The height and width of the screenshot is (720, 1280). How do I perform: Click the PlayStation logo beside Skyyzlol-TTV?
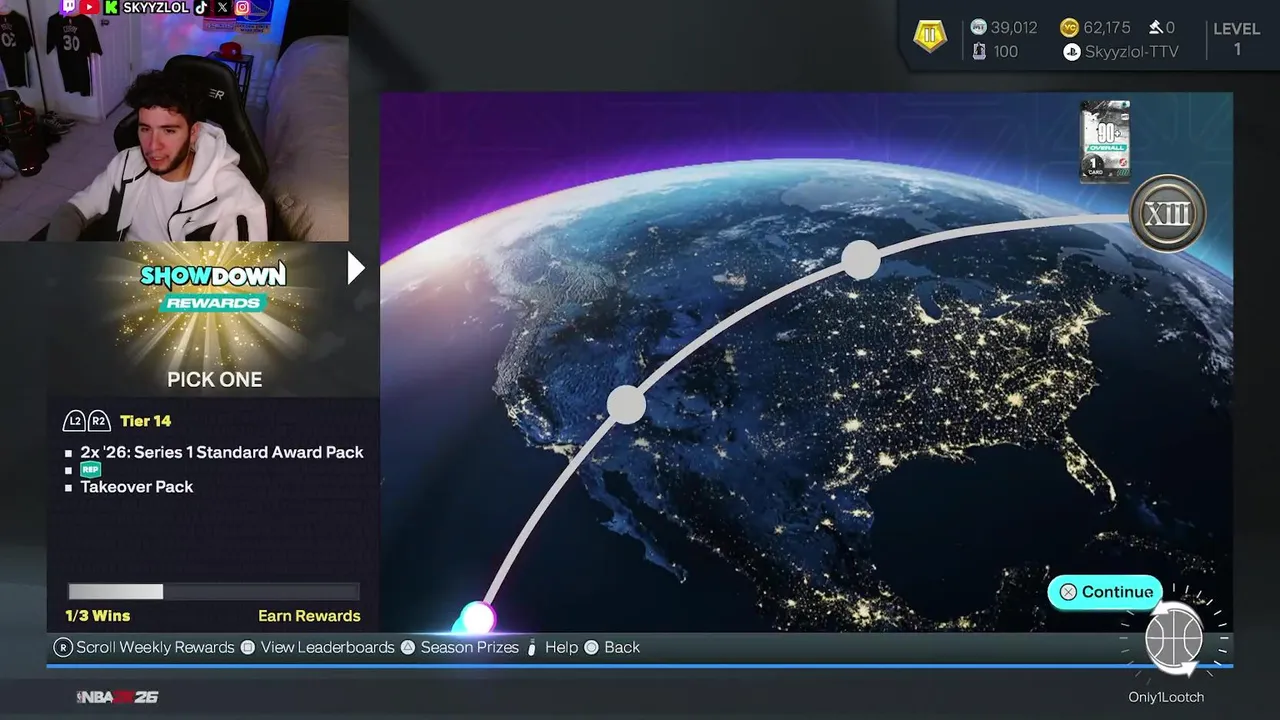(x=1071, y=52)
